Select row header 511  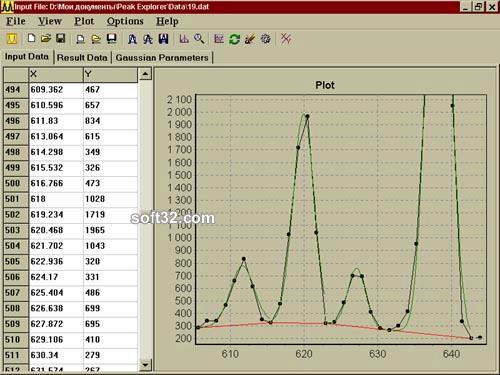click(x=16, y=355)
